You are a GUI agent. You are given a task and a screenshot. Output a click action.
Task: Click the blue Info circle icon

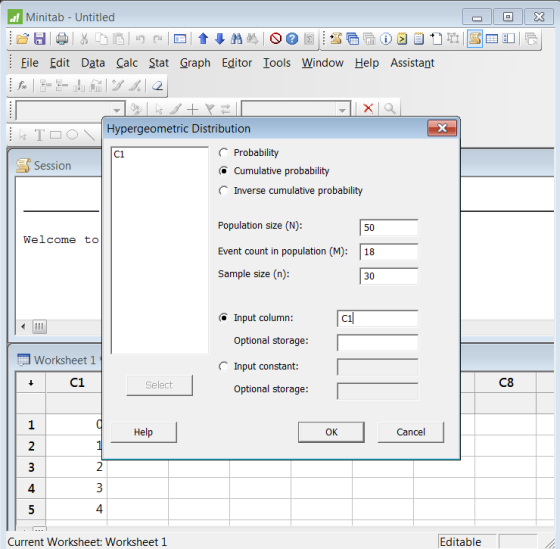(386, 39)
